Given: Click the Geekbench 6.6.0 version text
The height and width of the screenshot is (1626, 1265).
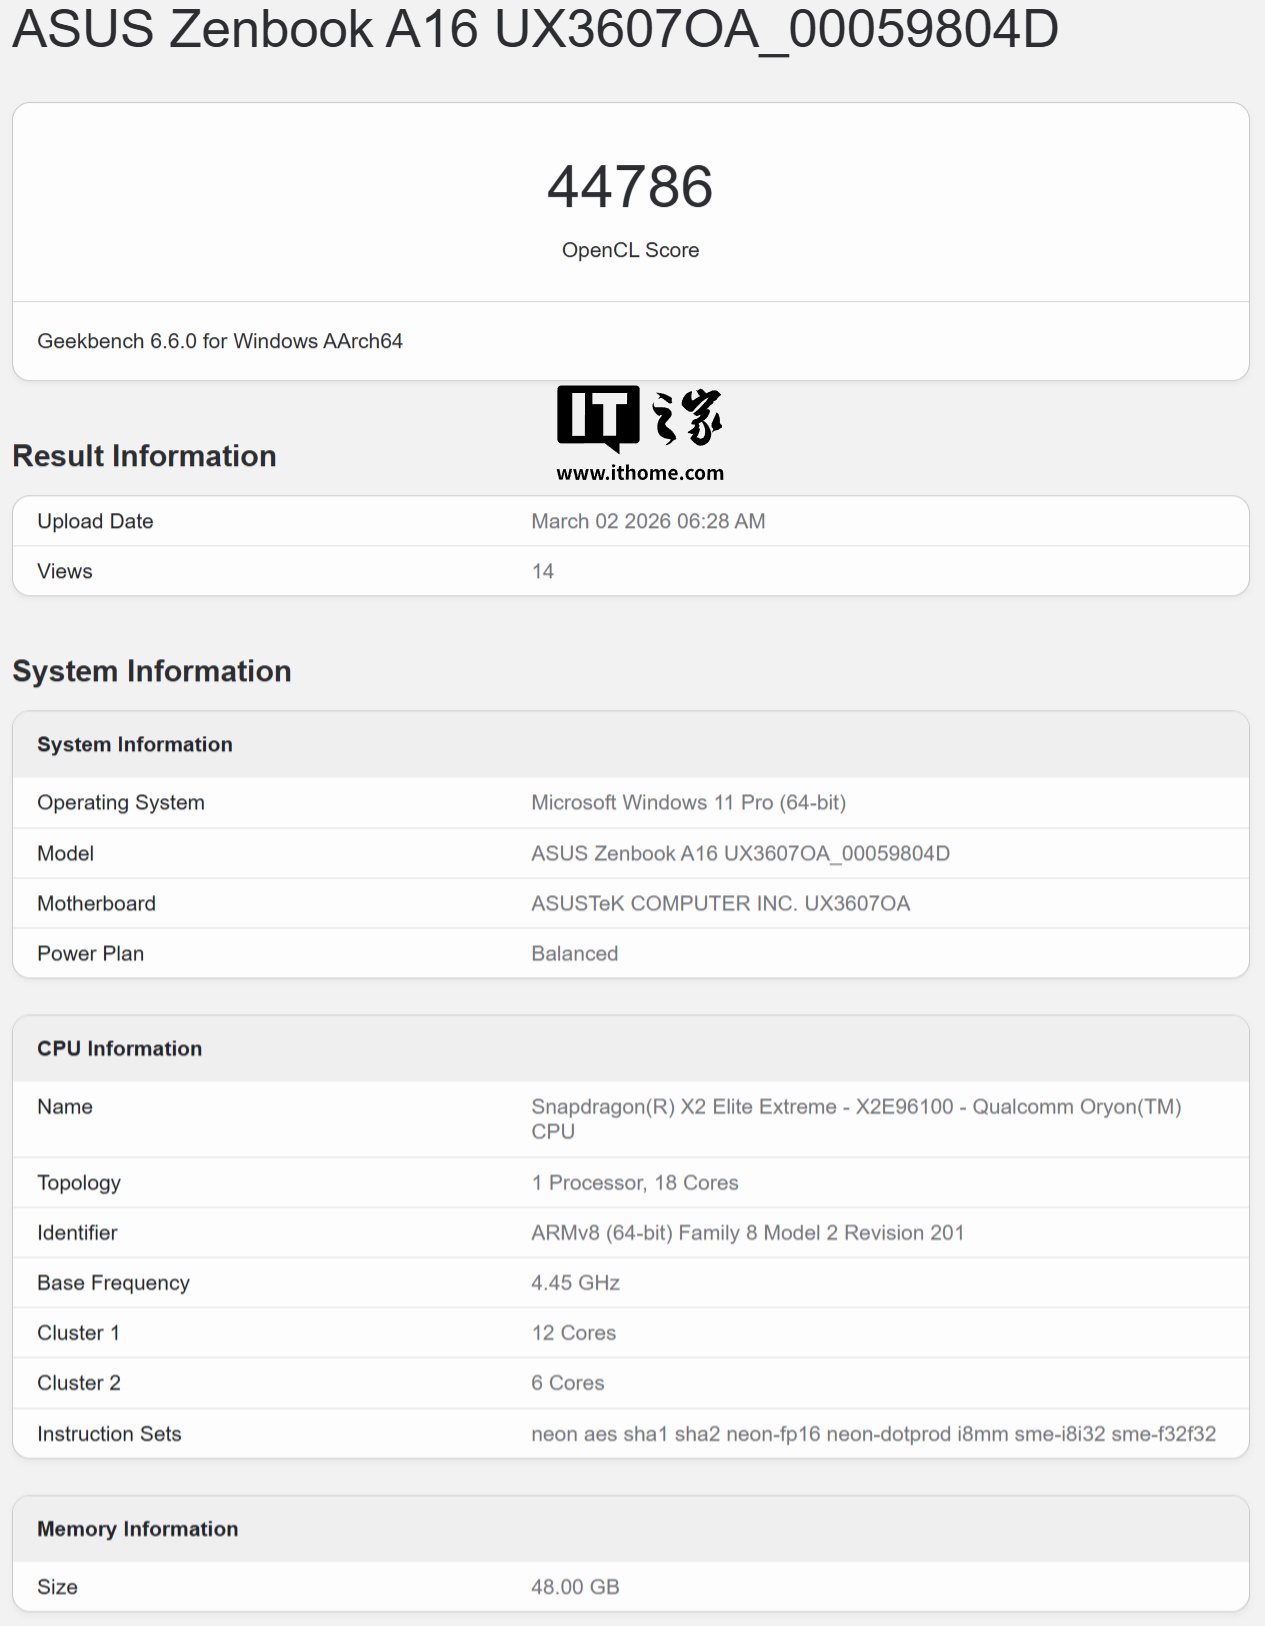Looking at the screenshot, I should [x=220, y=341].
